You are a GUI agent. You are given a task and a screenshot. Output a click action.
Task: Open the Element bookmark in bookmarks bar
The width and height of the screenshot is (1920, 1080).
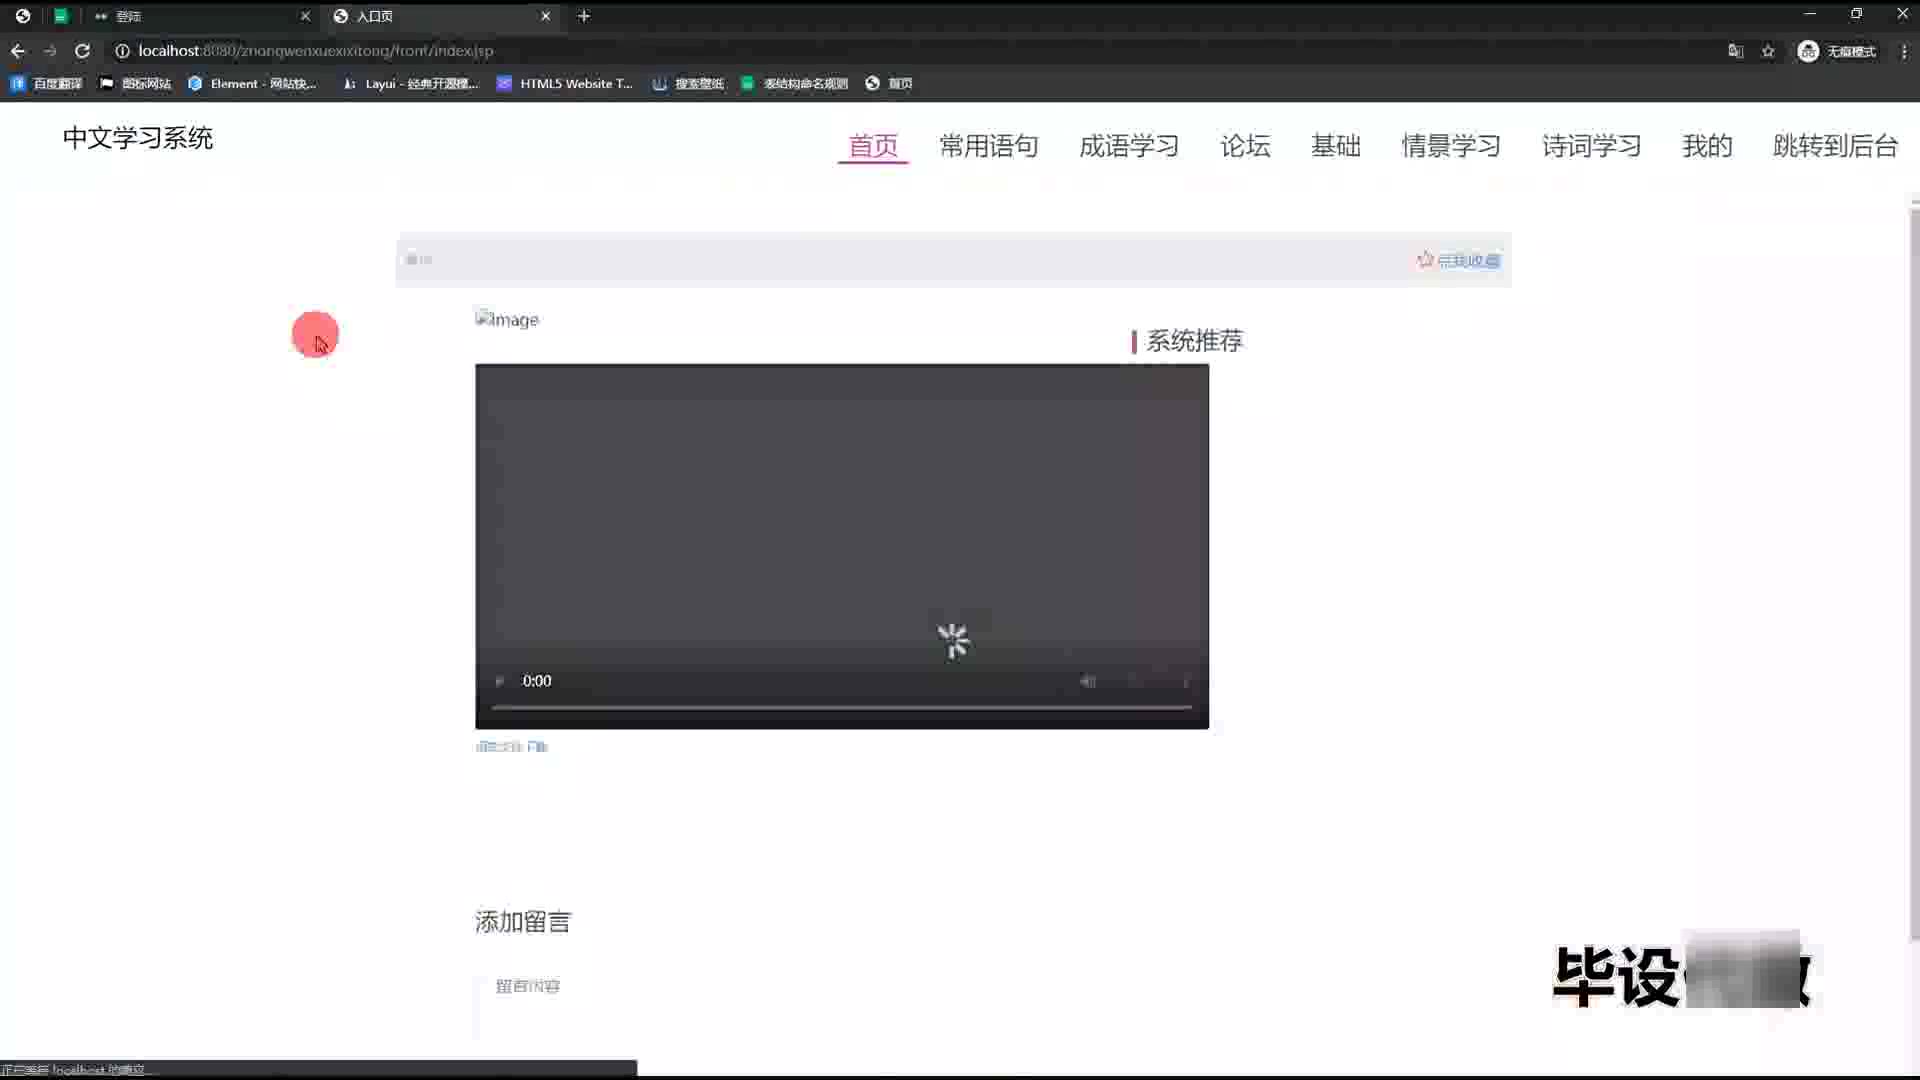click(252, 84)
